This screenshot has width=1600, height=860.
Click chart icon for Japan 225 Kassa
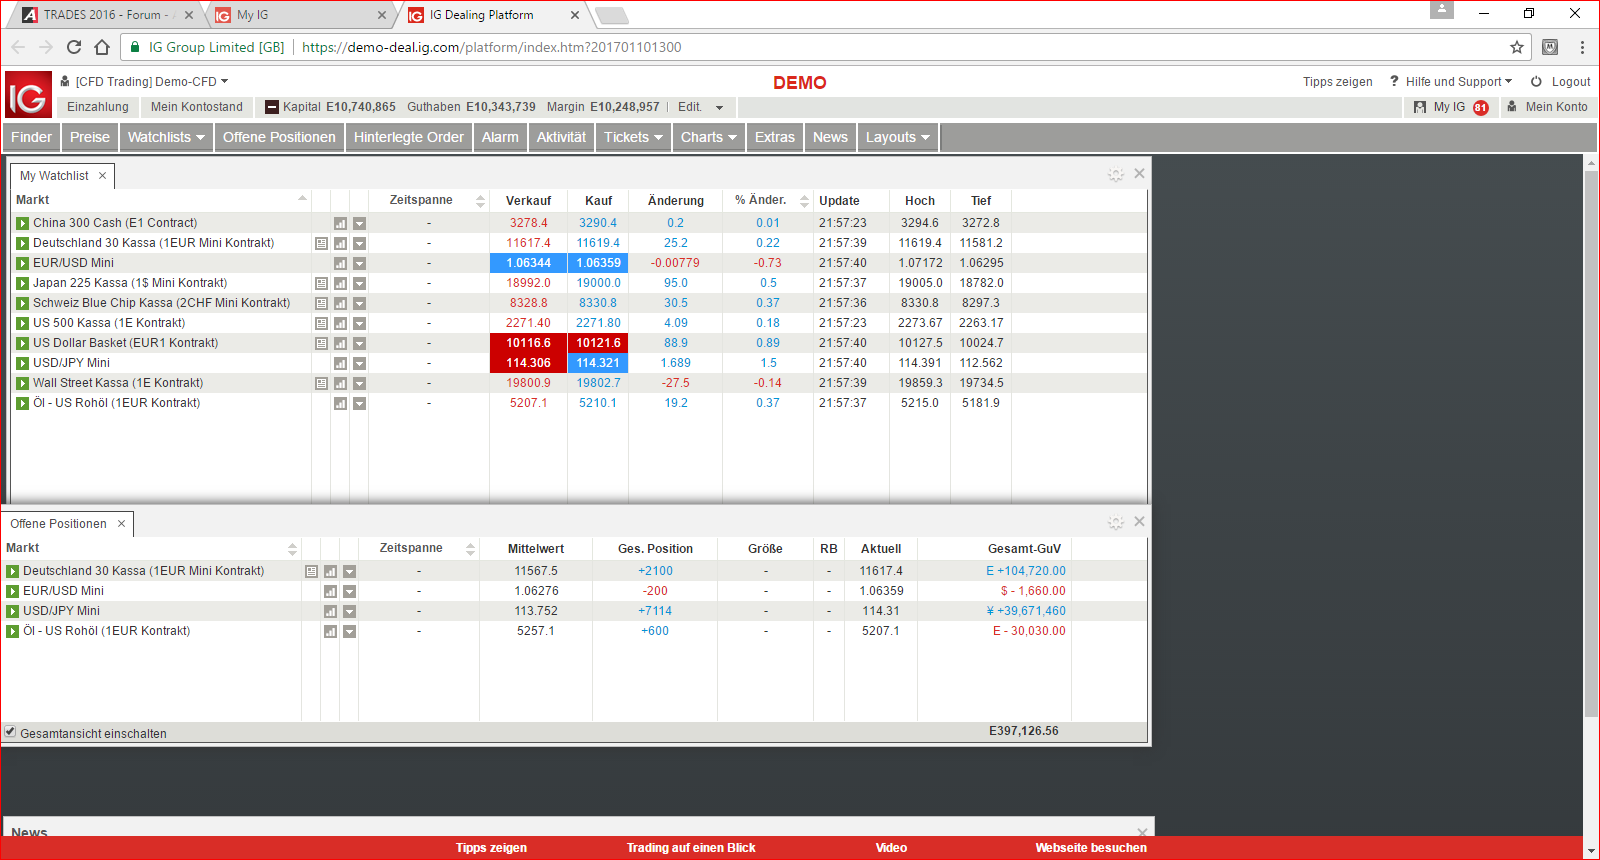tap(340, 283)
